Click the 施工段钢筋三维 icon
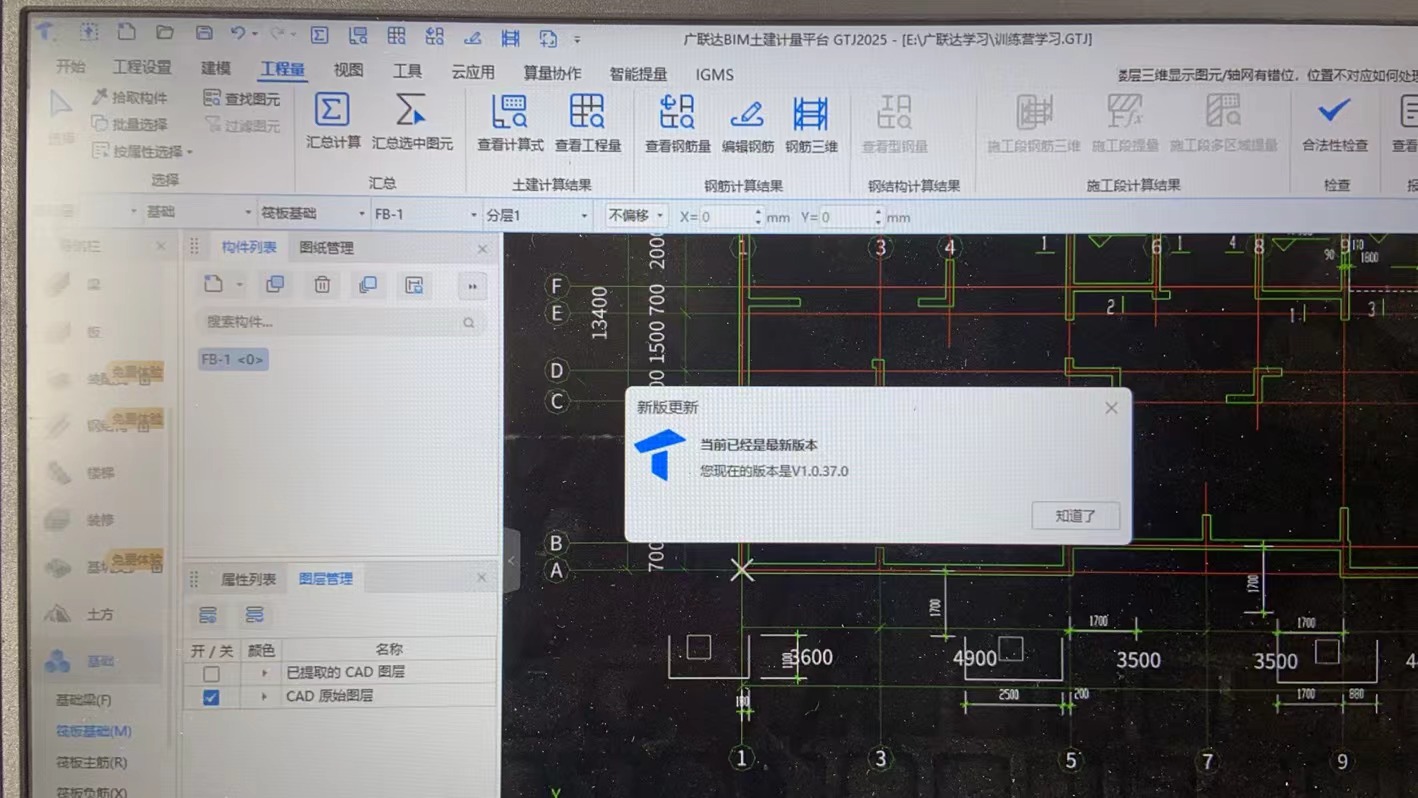1418x798 pixels. tap(1034, 113)
